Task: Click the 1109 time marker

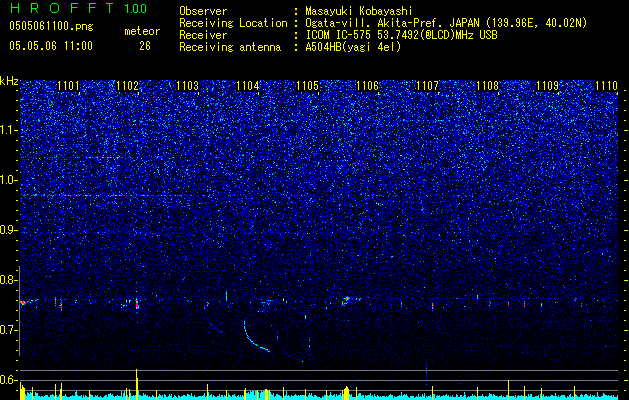Action: (547, 85)
